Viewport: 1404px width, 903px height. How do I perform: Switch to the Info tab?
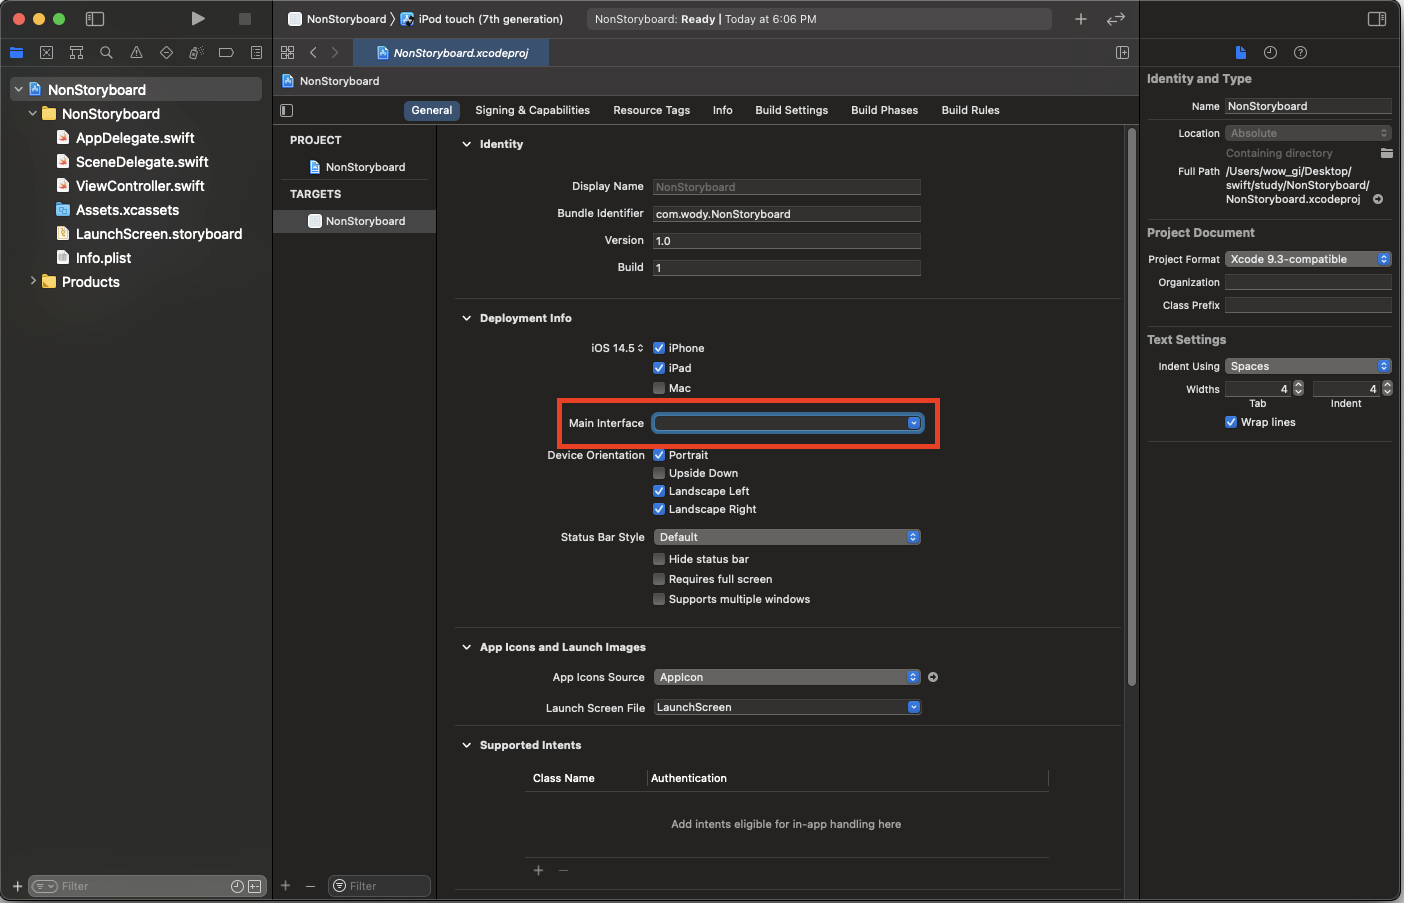pyautogui.click(x=722, y=110)
